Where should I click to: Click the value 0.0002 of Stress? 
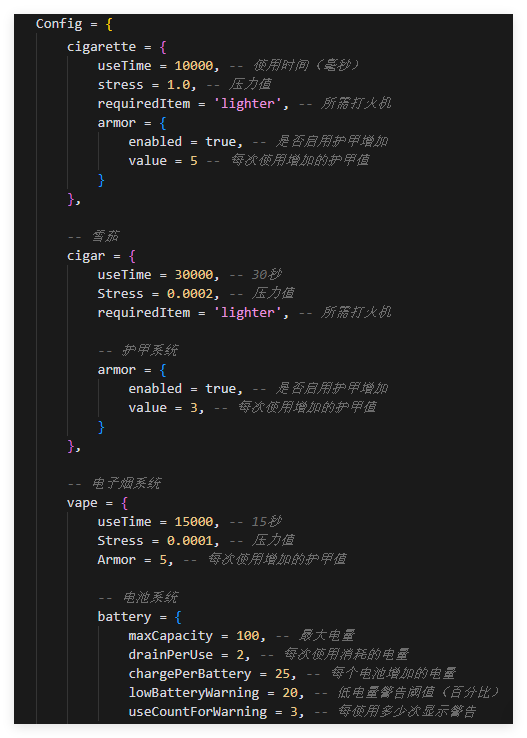coord(190,294)
